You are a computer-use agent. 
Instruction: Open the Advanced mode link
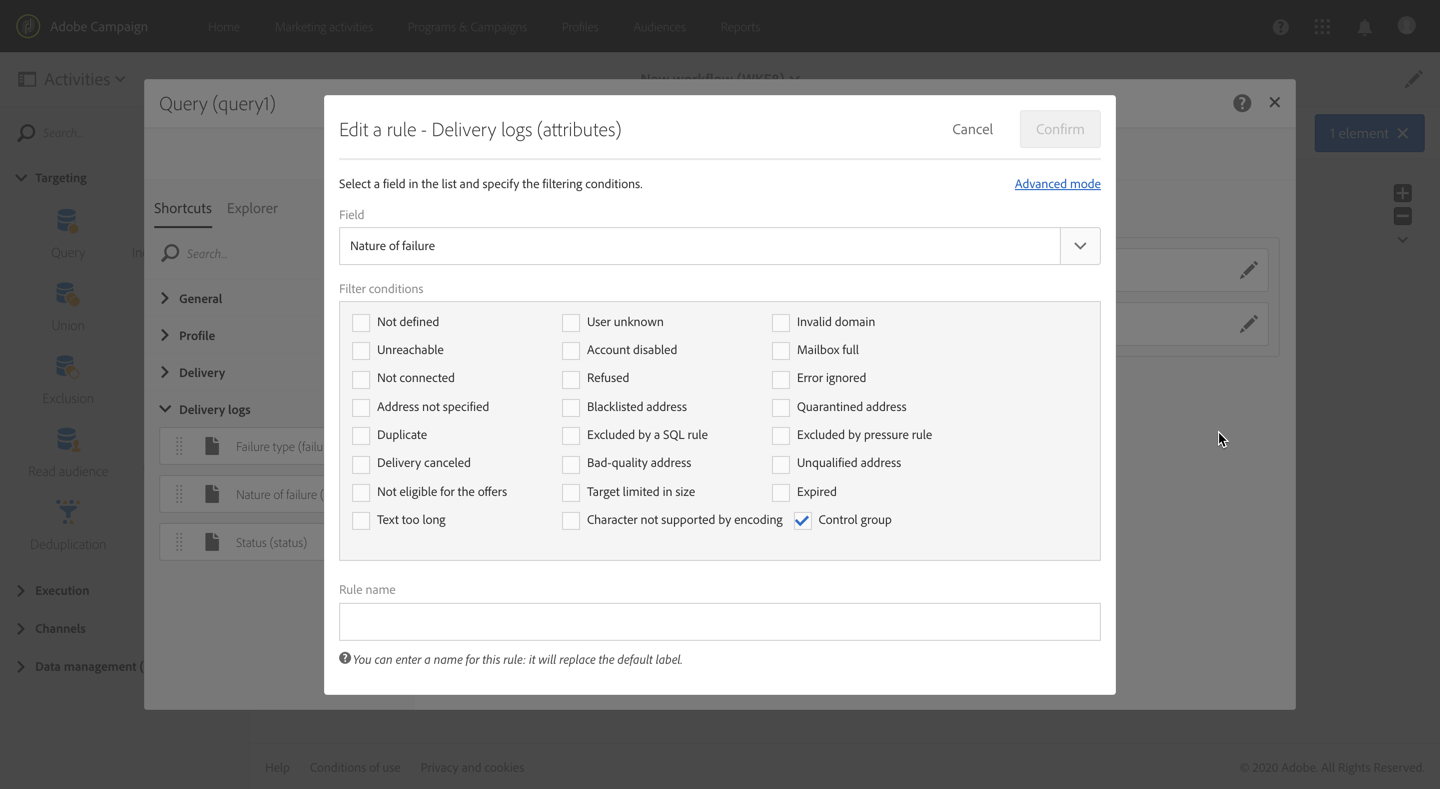point(1057,184)
